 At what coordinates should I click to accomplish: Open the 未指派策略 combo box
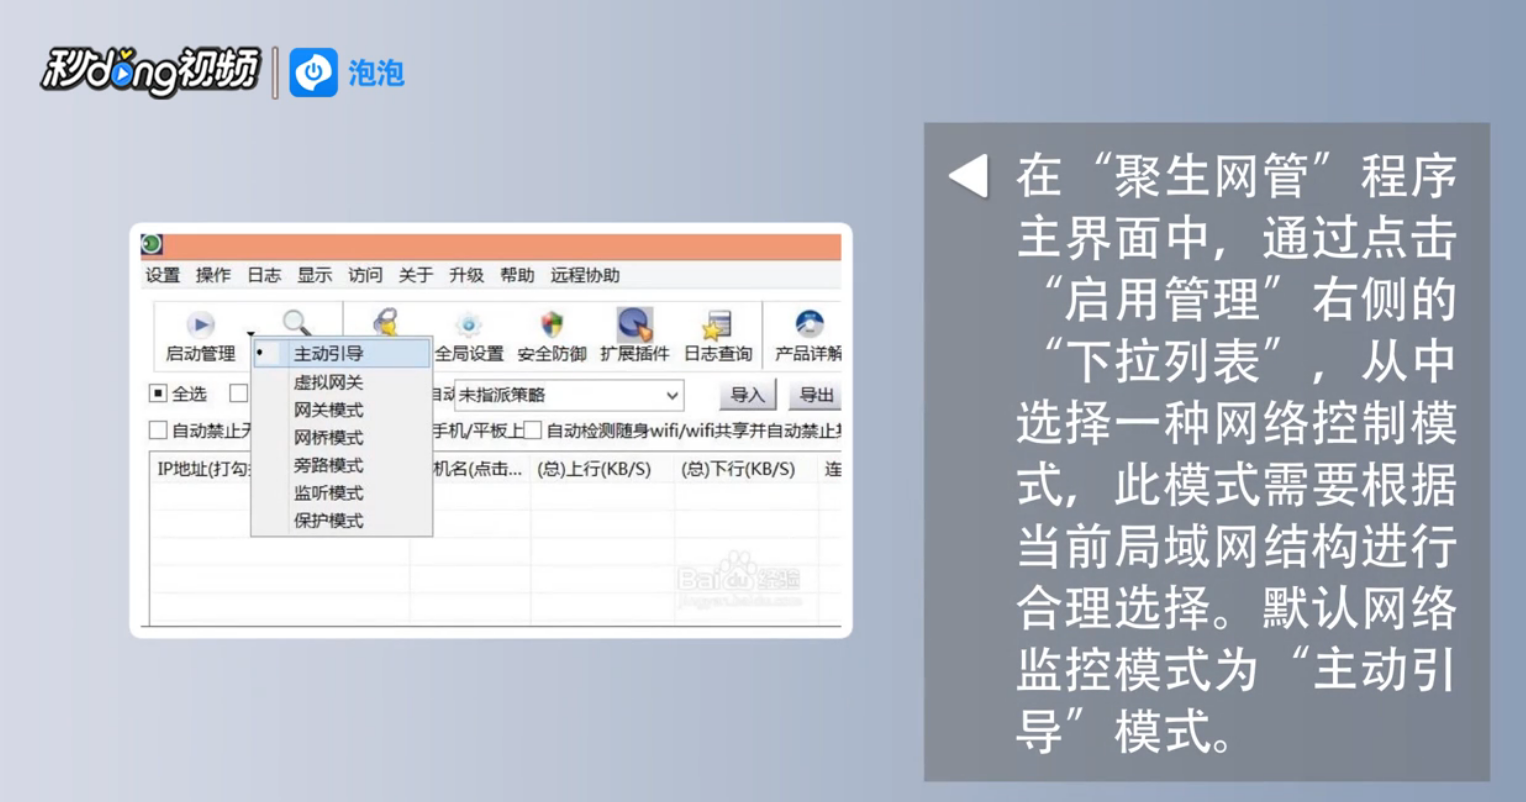(569, 395)
